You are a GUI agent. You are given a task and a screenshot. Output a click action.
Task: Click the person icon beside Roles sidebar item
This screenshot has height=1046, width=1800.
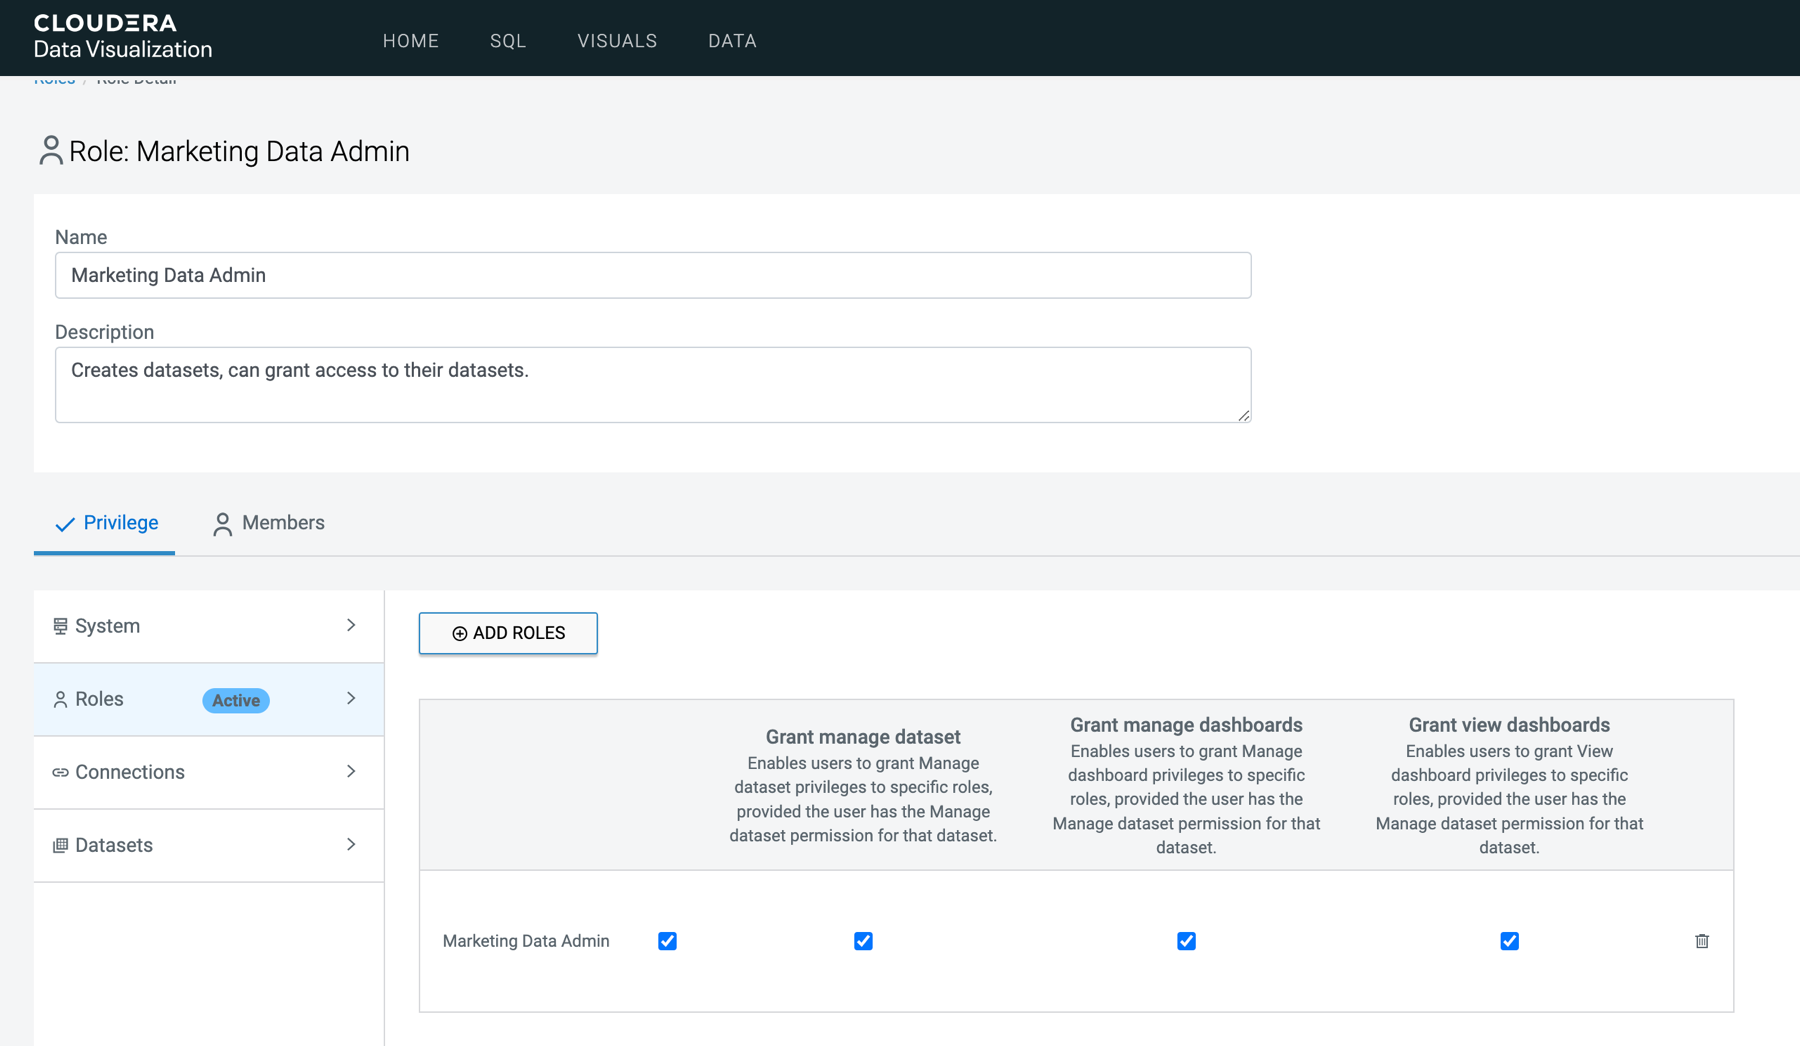click(x=60, y=699)
